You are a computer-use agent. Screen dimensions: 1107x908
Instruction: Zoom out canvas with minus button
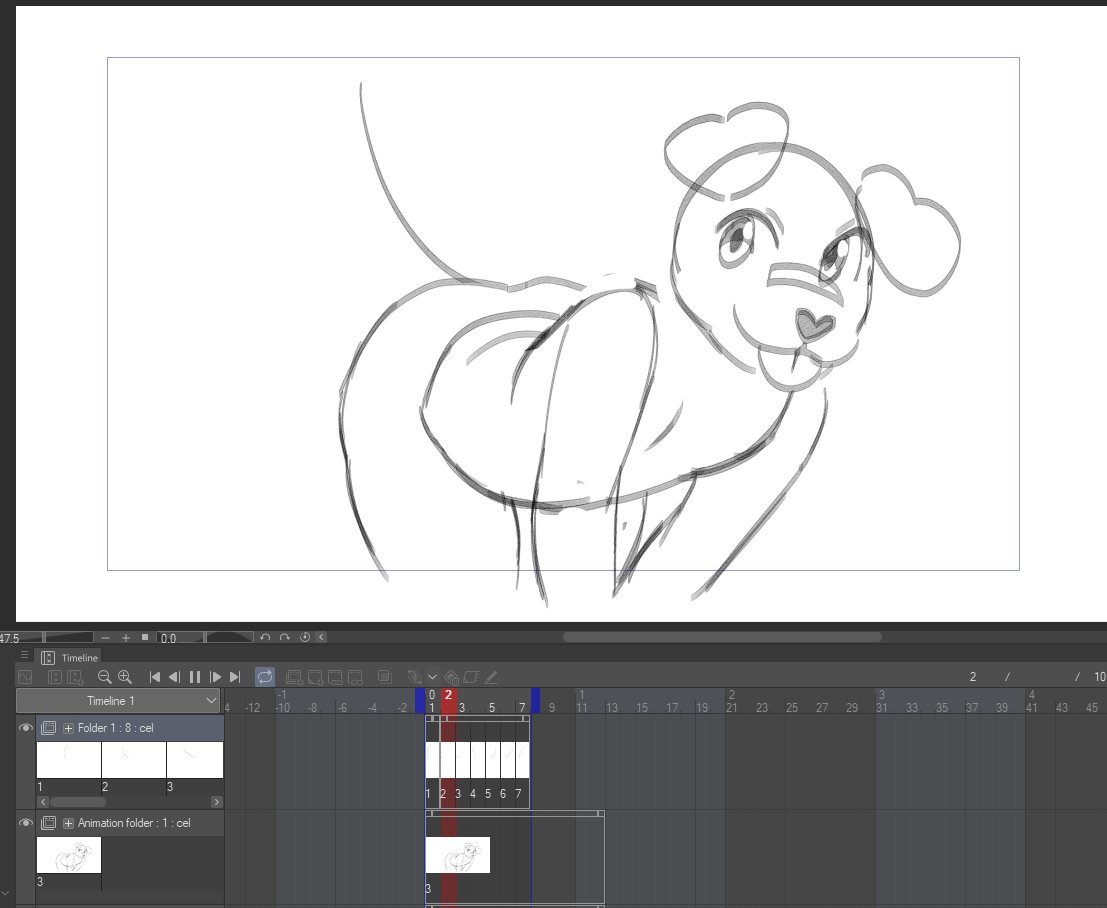pos(105,638)
